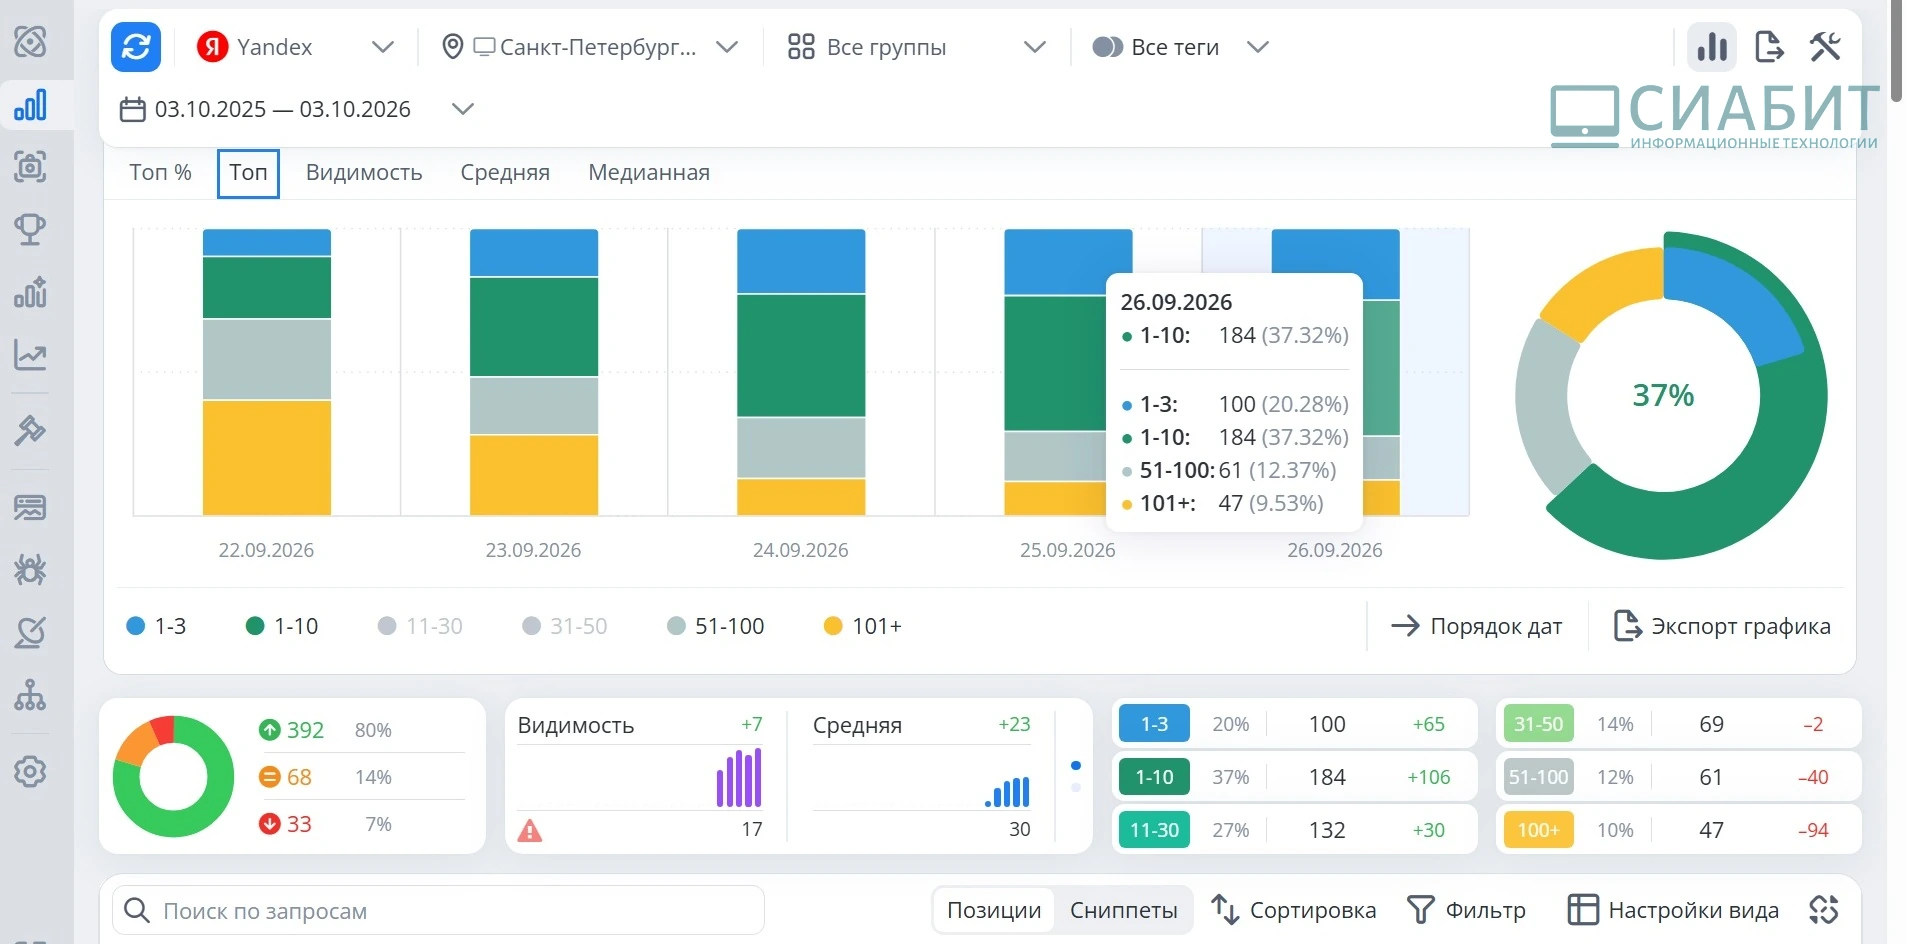Click the target icon right of Настройки вида
This screenshot has height=944, width=1906.
pyautogui.click(x=1824, y=909)
